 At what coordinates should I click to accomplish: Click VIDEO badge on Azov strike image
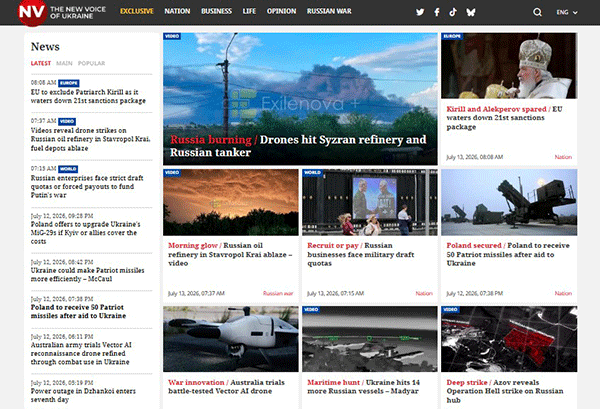tap(450, 310)
